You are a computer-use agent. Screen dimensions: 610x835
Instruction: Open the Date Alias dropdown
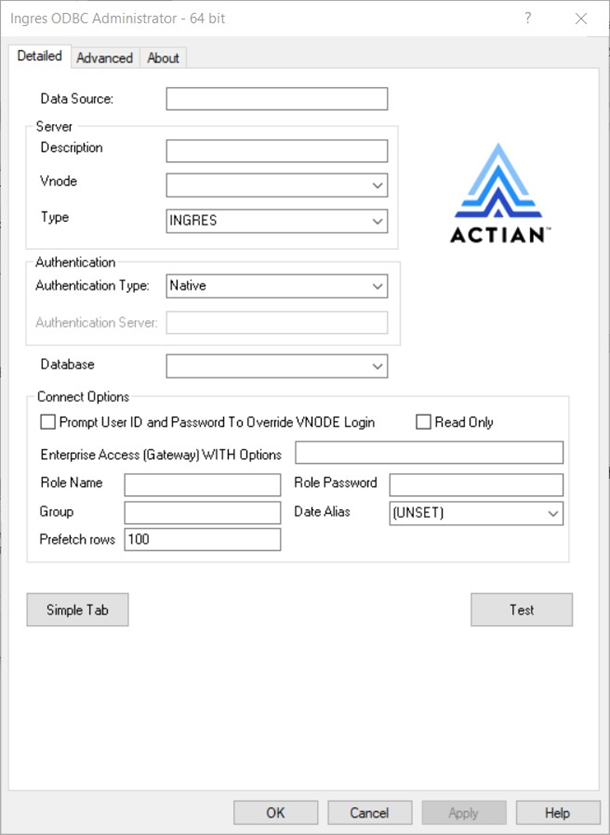(x=552, y=513)
